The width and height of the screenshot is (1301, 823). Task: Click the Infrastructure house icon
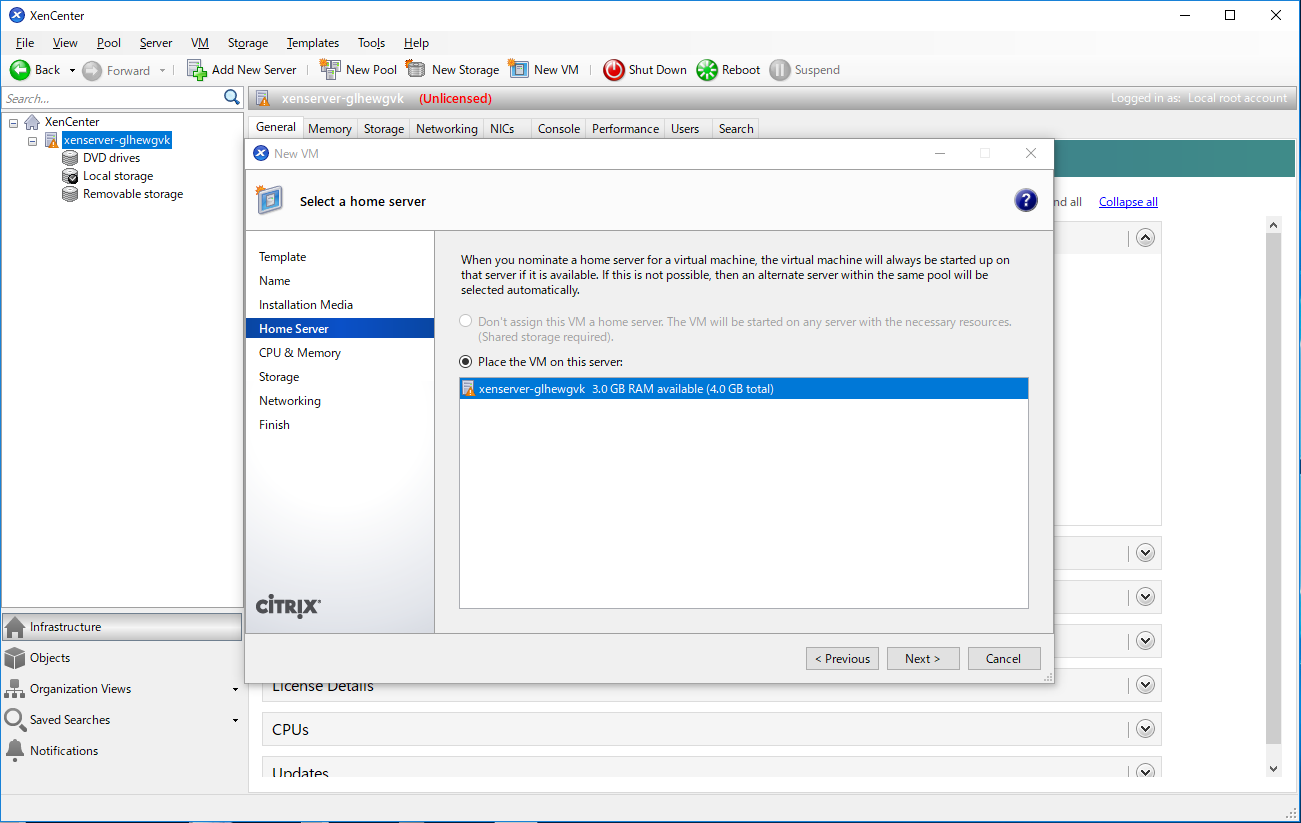pos(15,627)
